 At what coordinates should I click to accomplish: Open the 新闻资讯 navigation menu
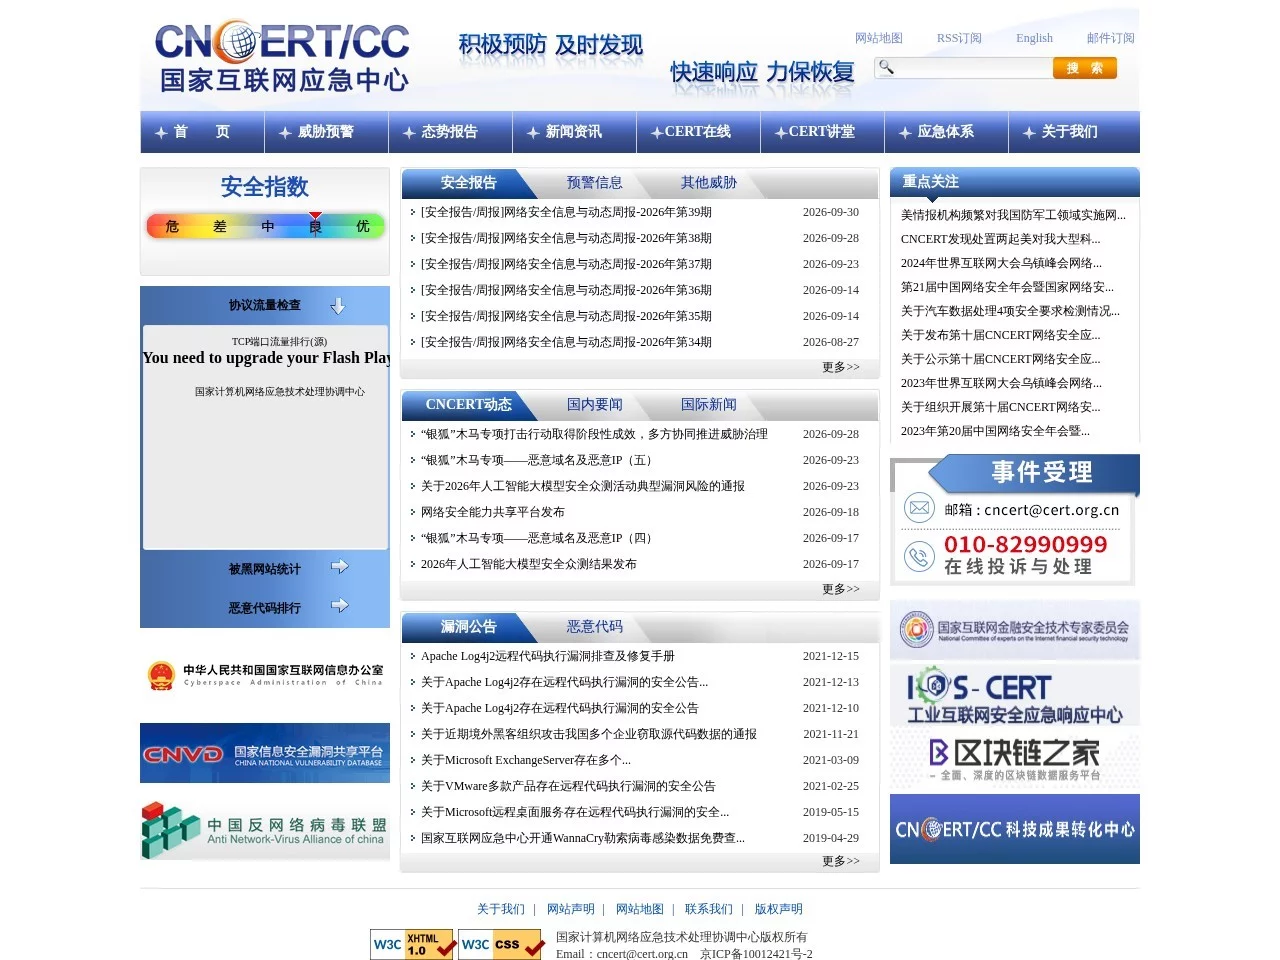[x=574, y=132]
